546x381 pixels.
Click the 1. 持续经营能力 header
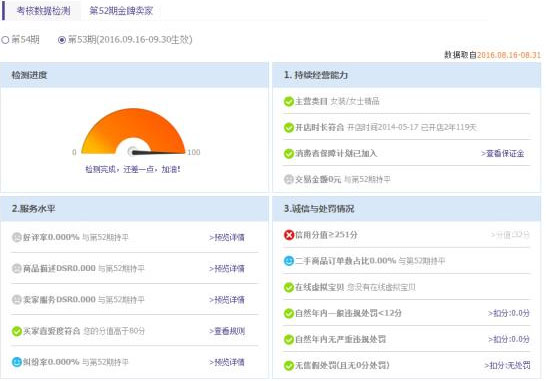point(406,75)
